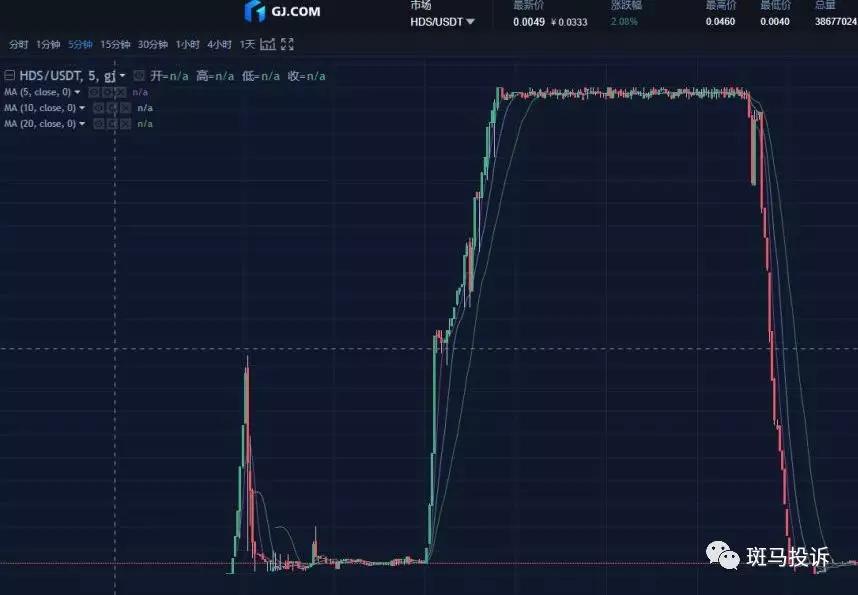Delete the MA (20, close, 0) indicator

[124, 124]
